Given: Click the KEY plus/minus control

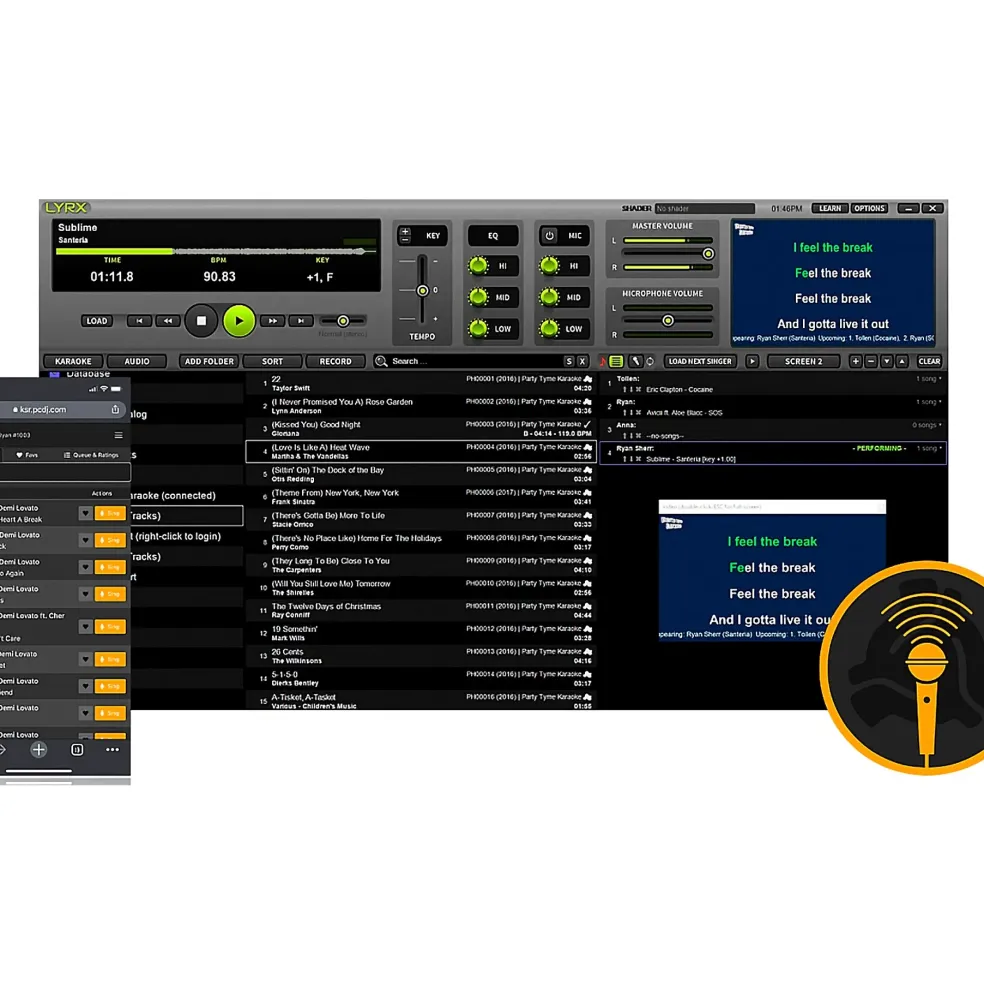Looking at the screenshot, I should (405, 236).
